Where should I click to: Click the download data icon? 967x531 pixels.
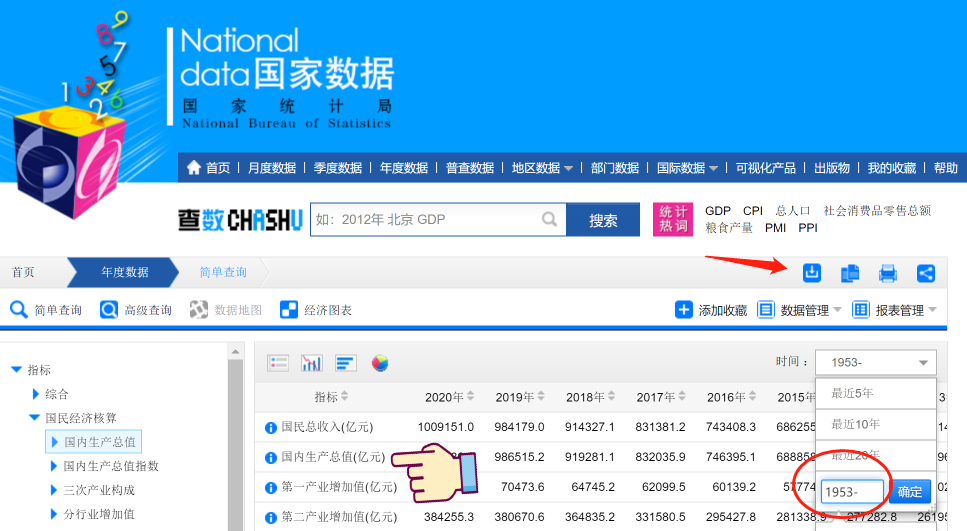point(812,273)
